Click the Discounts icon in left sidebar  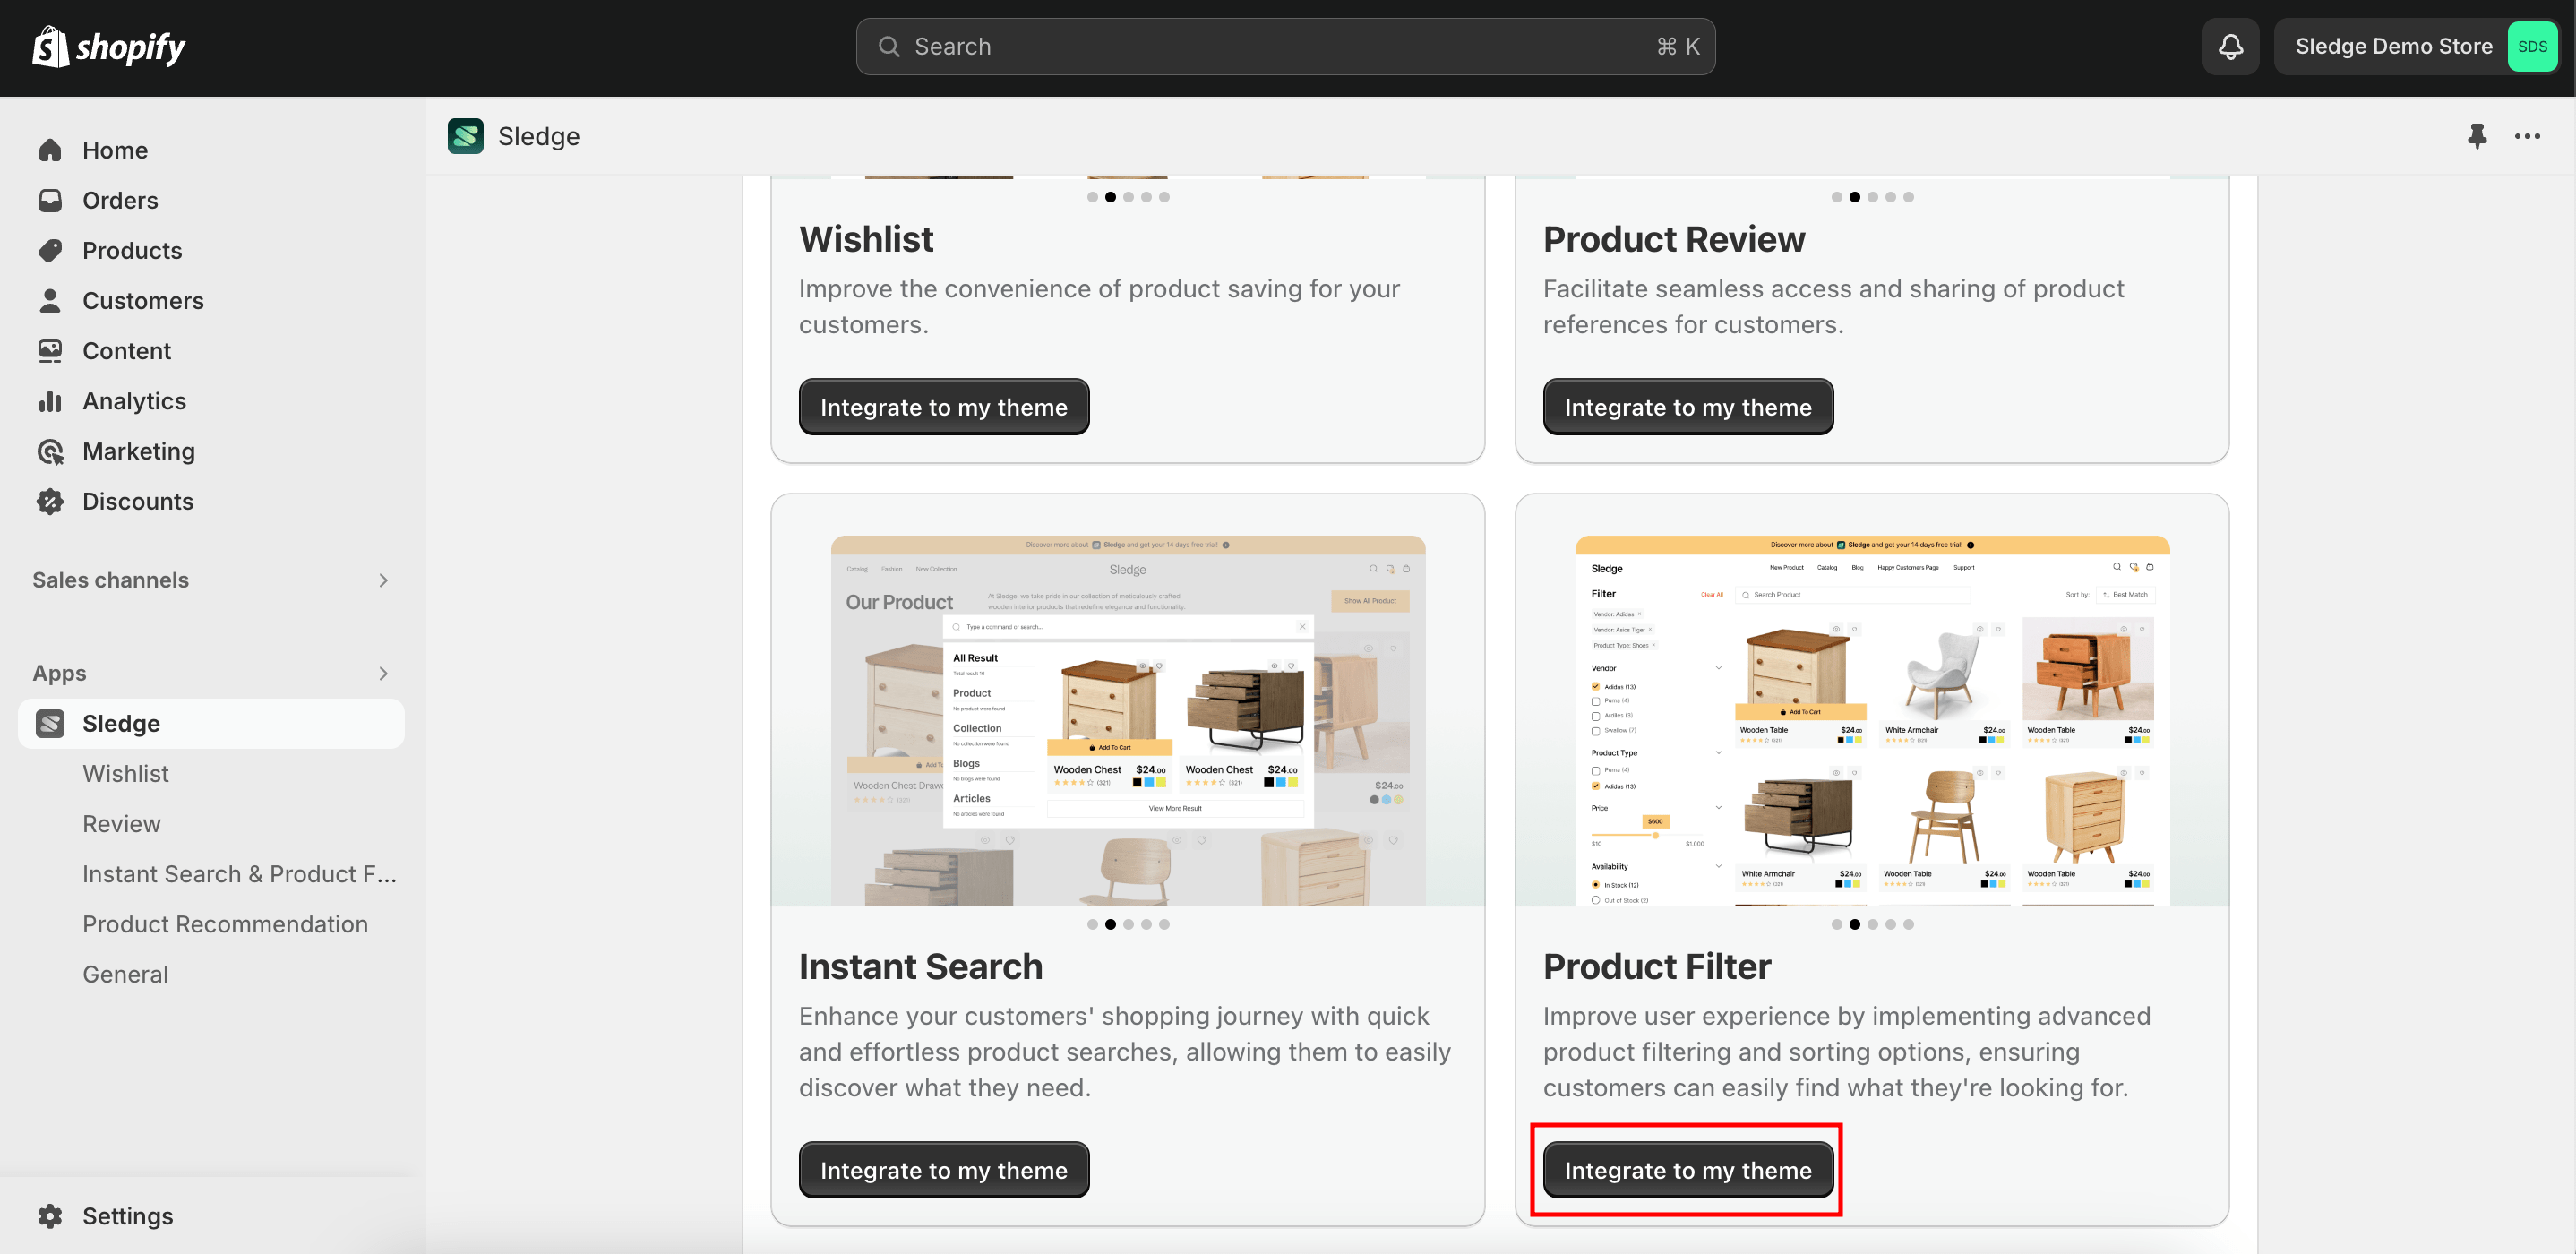[49, 500]
